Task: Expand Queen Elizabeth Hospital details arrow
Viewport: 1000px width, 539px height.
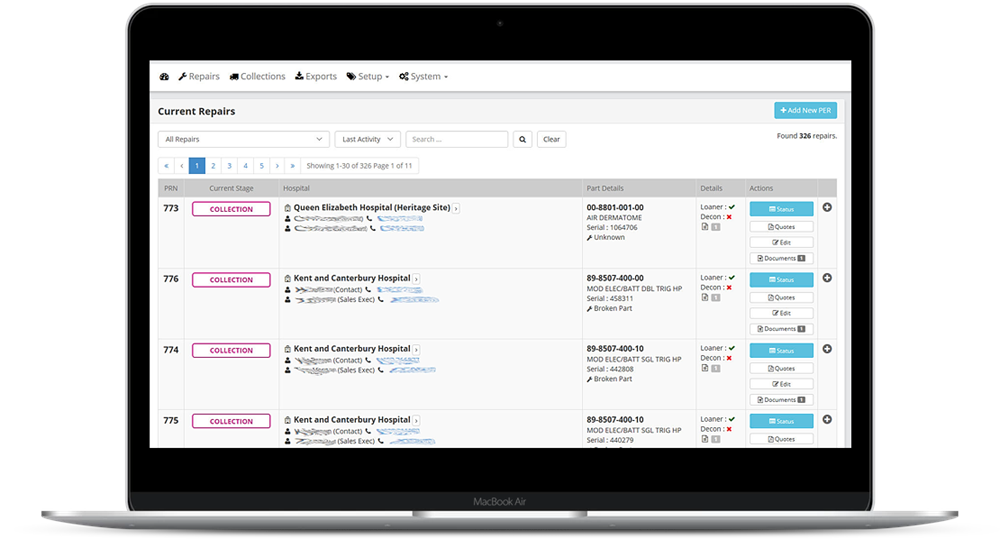Action: [x=456, y=208]
